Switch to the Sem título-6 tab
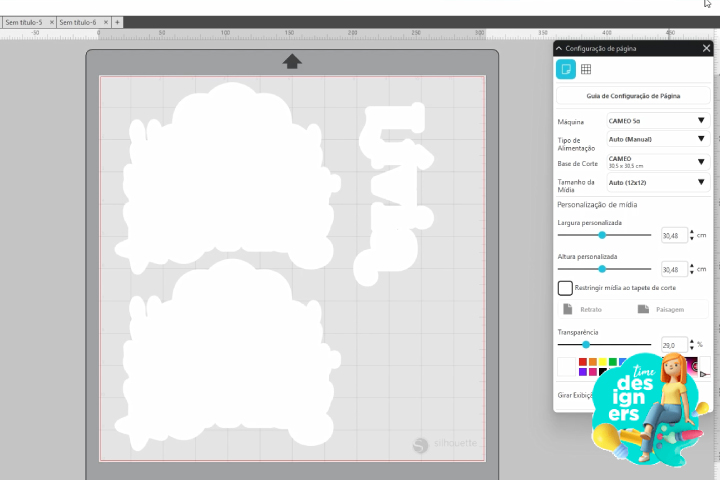This screenshot has height=480, width=720. (x=78, y=21)
